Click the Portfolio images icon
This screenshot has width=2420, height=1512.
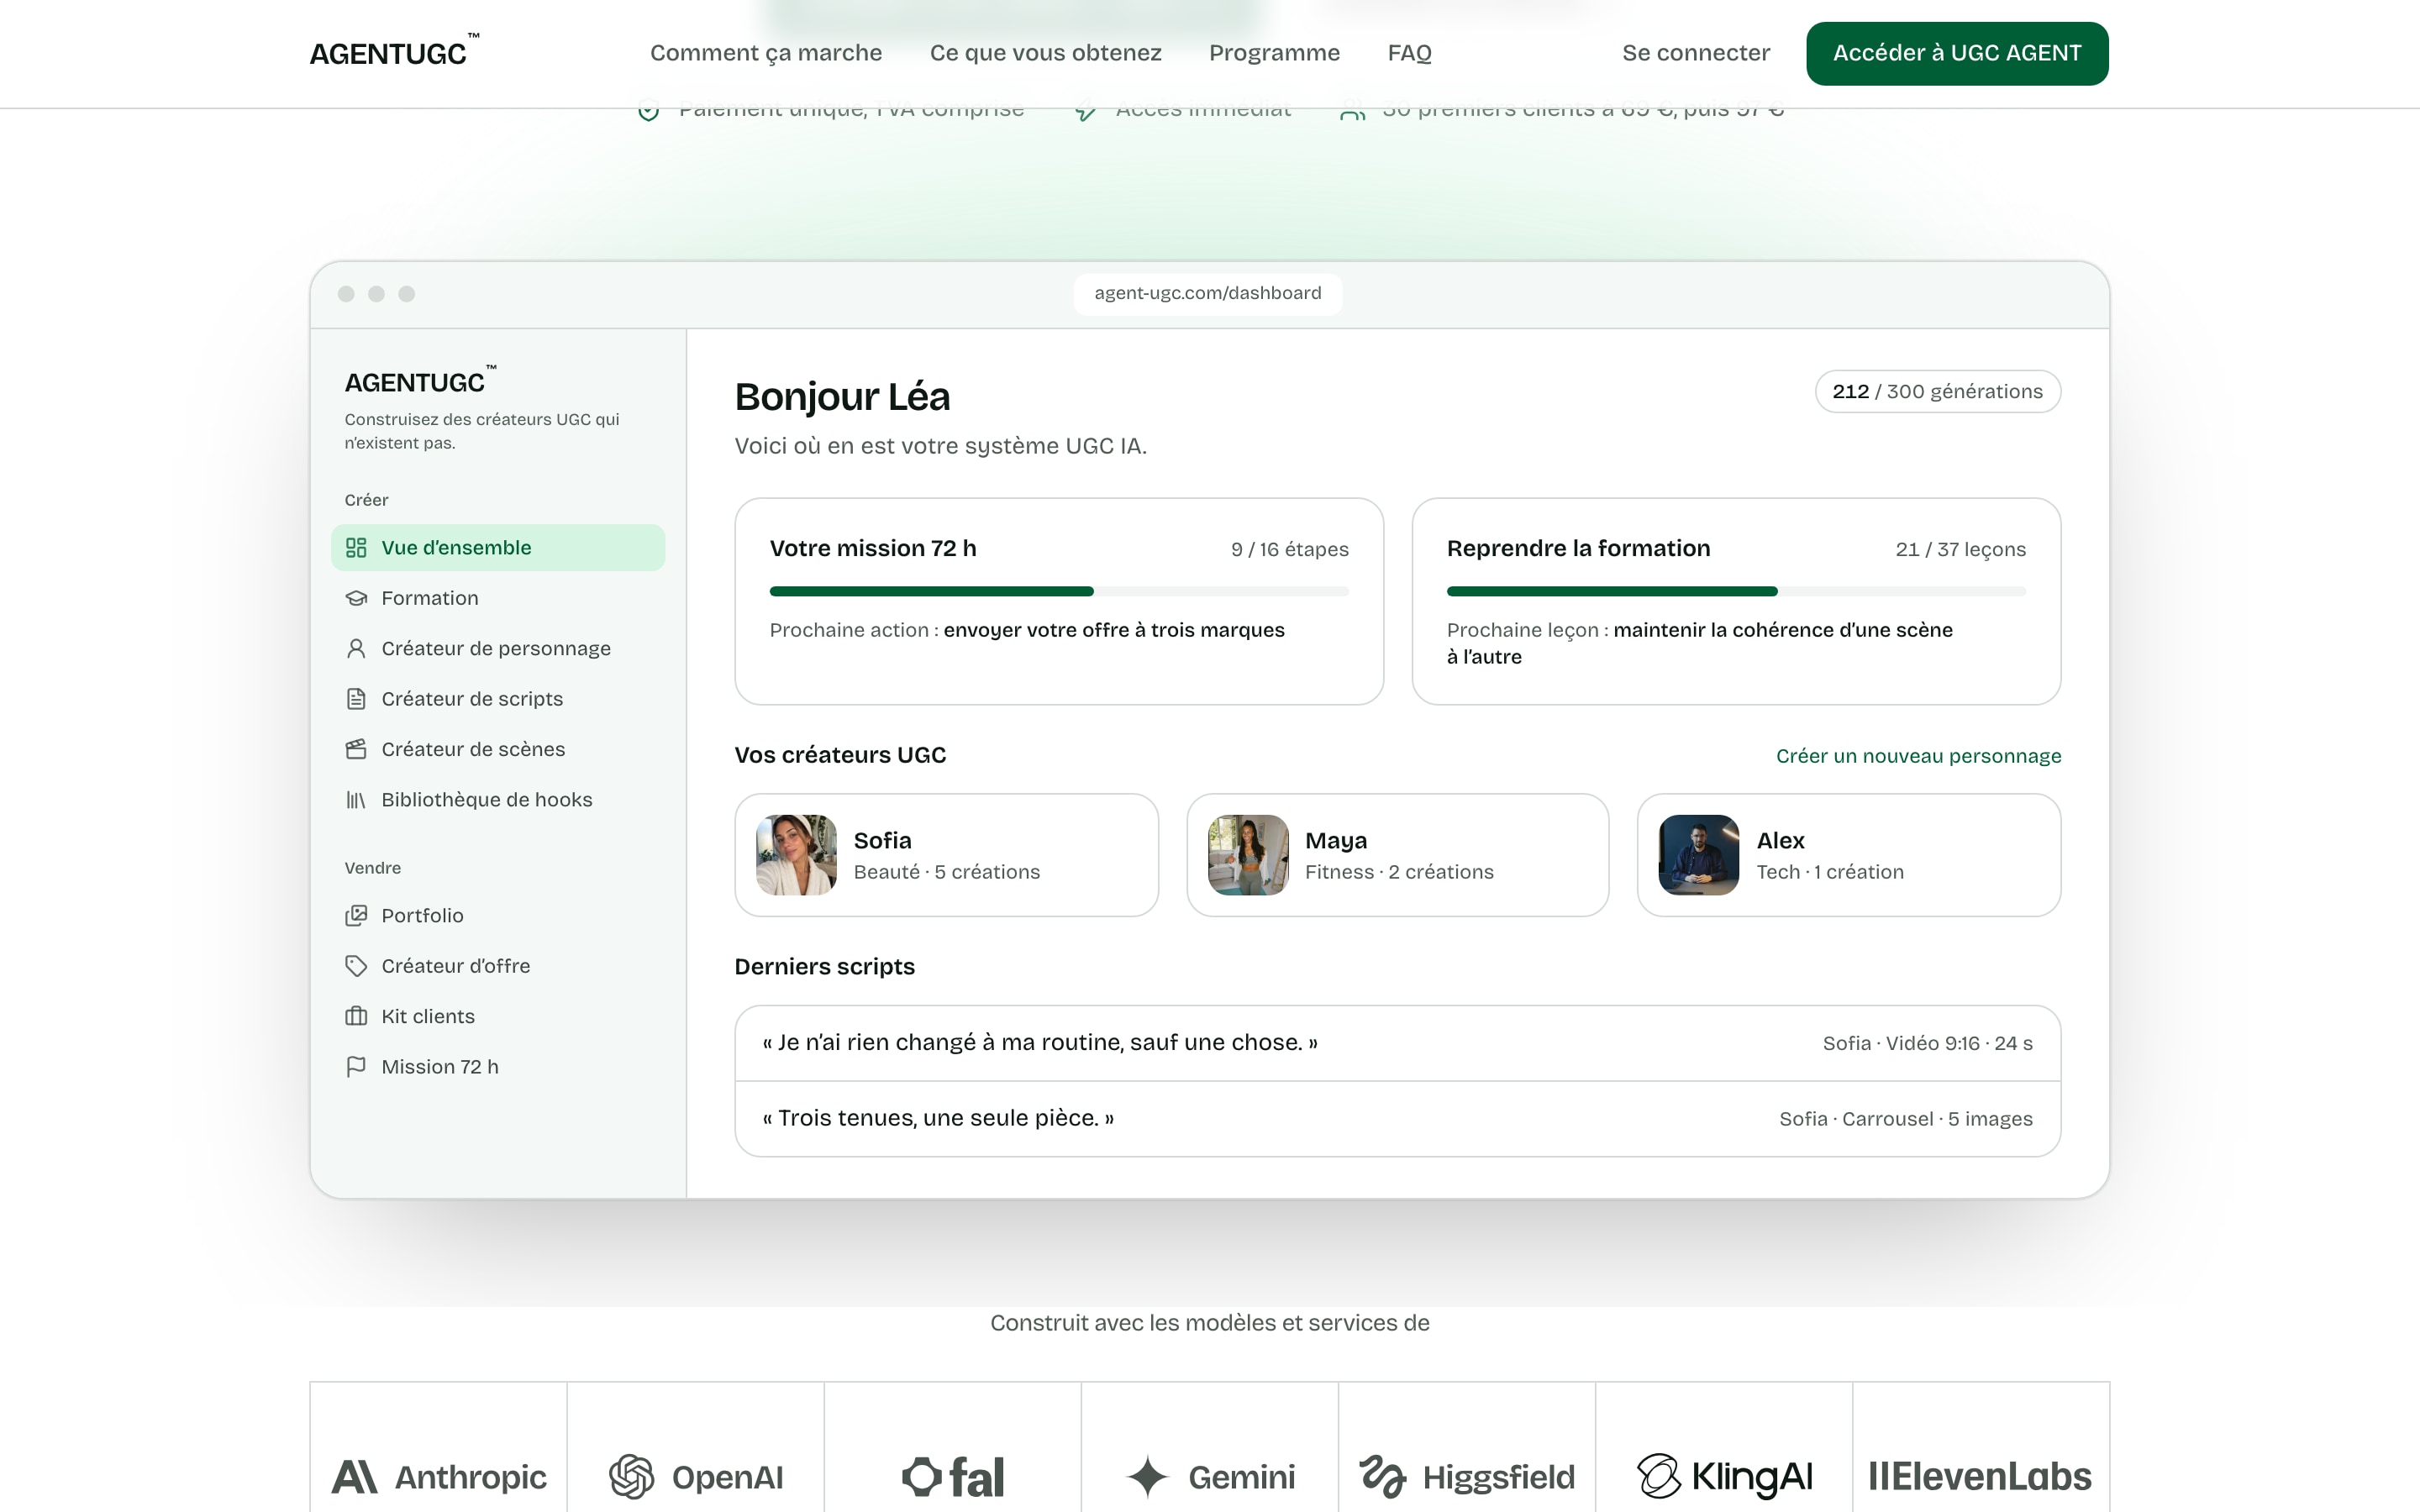pos(356,915)
